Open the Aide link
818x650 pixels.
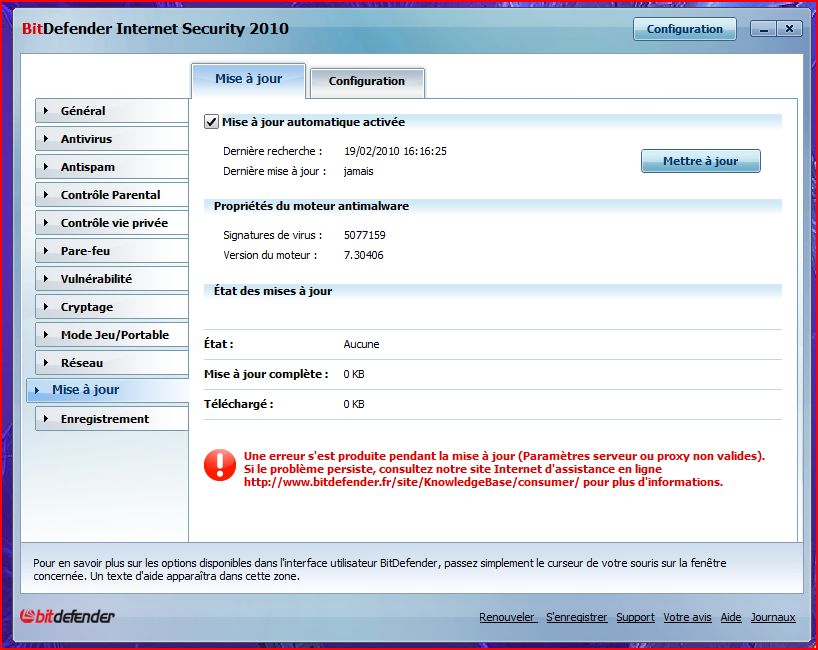point(731,617)
